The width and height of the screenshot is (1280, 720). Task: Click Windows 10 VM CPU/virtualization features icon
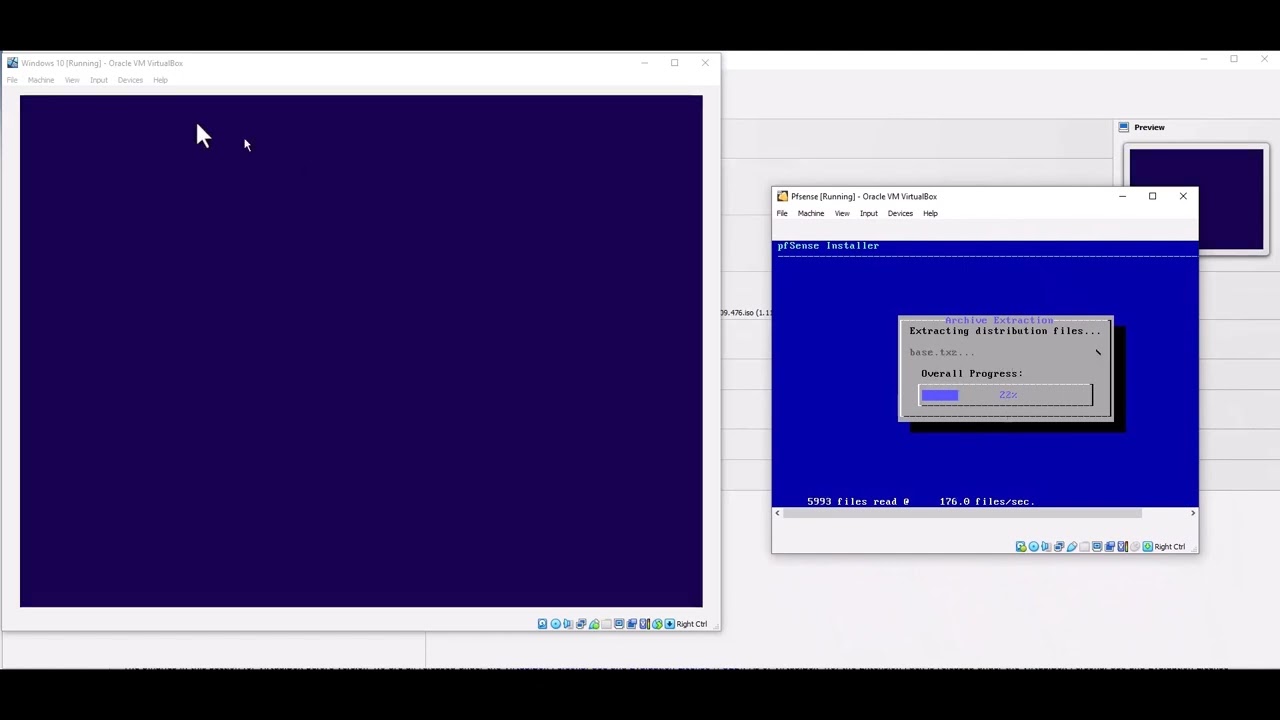coord(644,624)
